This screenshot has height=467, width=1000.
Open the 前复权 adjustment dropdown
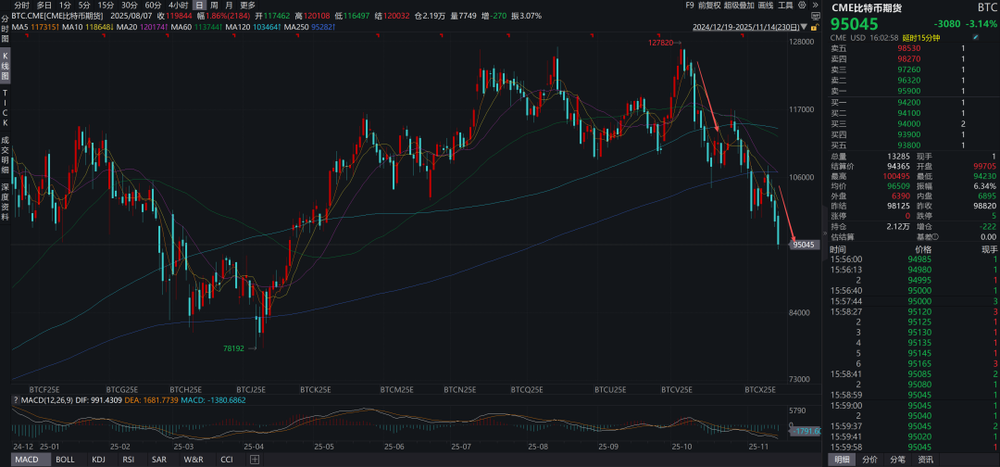710,5
